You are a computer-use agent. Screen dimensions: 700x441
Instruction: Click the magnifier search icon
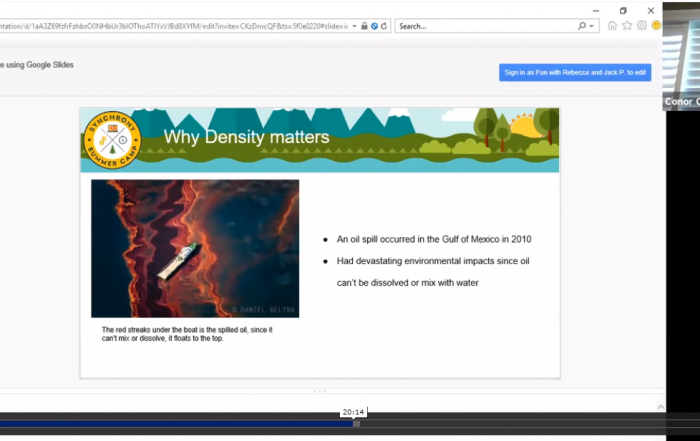click(581, 25)
